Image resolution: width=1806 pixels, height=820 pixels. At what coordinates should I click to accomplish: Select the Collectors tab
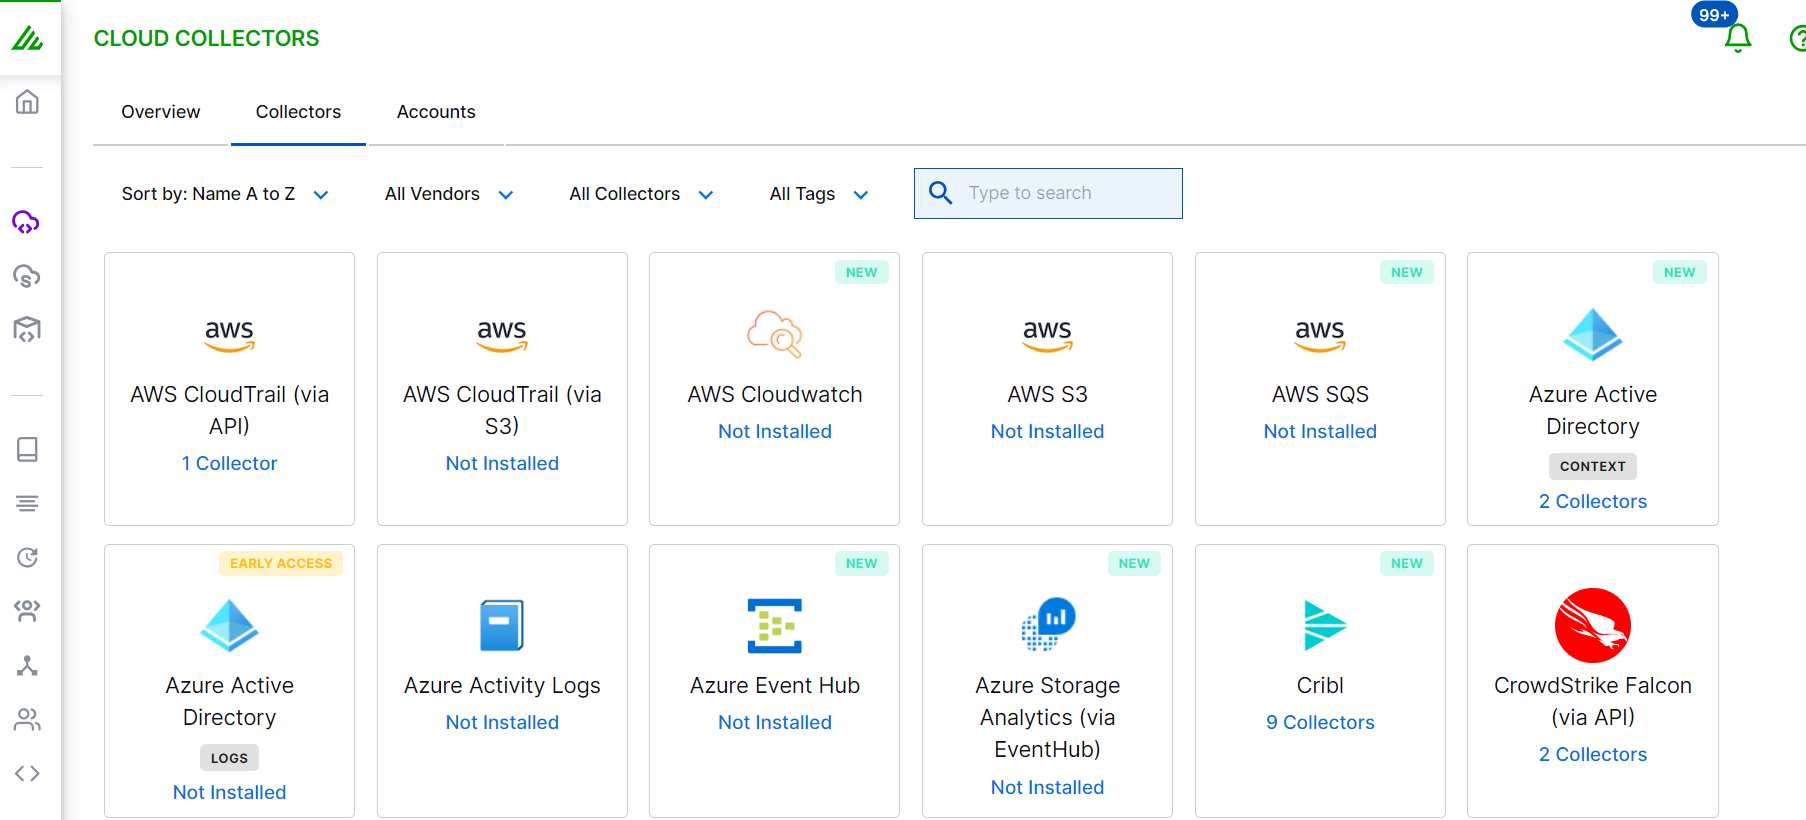point(298,112)
